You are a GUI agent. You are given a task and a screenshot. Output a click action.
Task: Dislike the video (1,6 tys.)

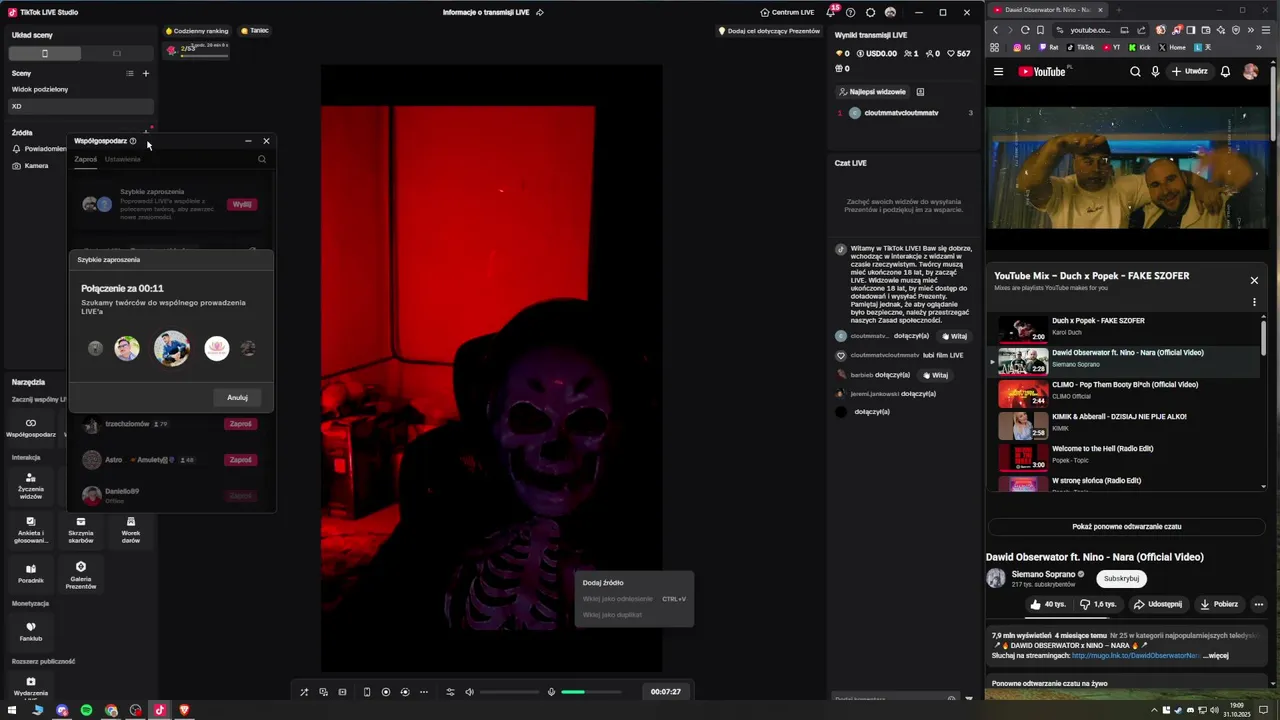point(1097,604)
